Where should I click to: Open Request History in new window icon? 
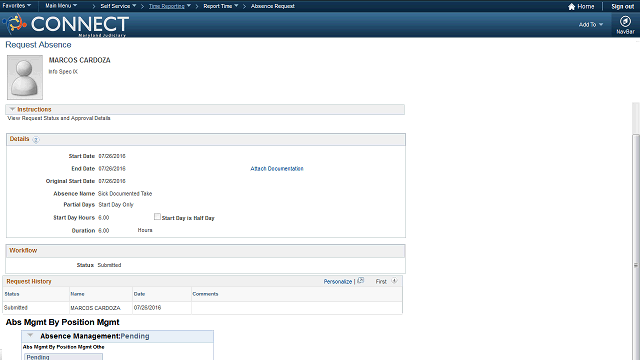click(x=360, y=281)
